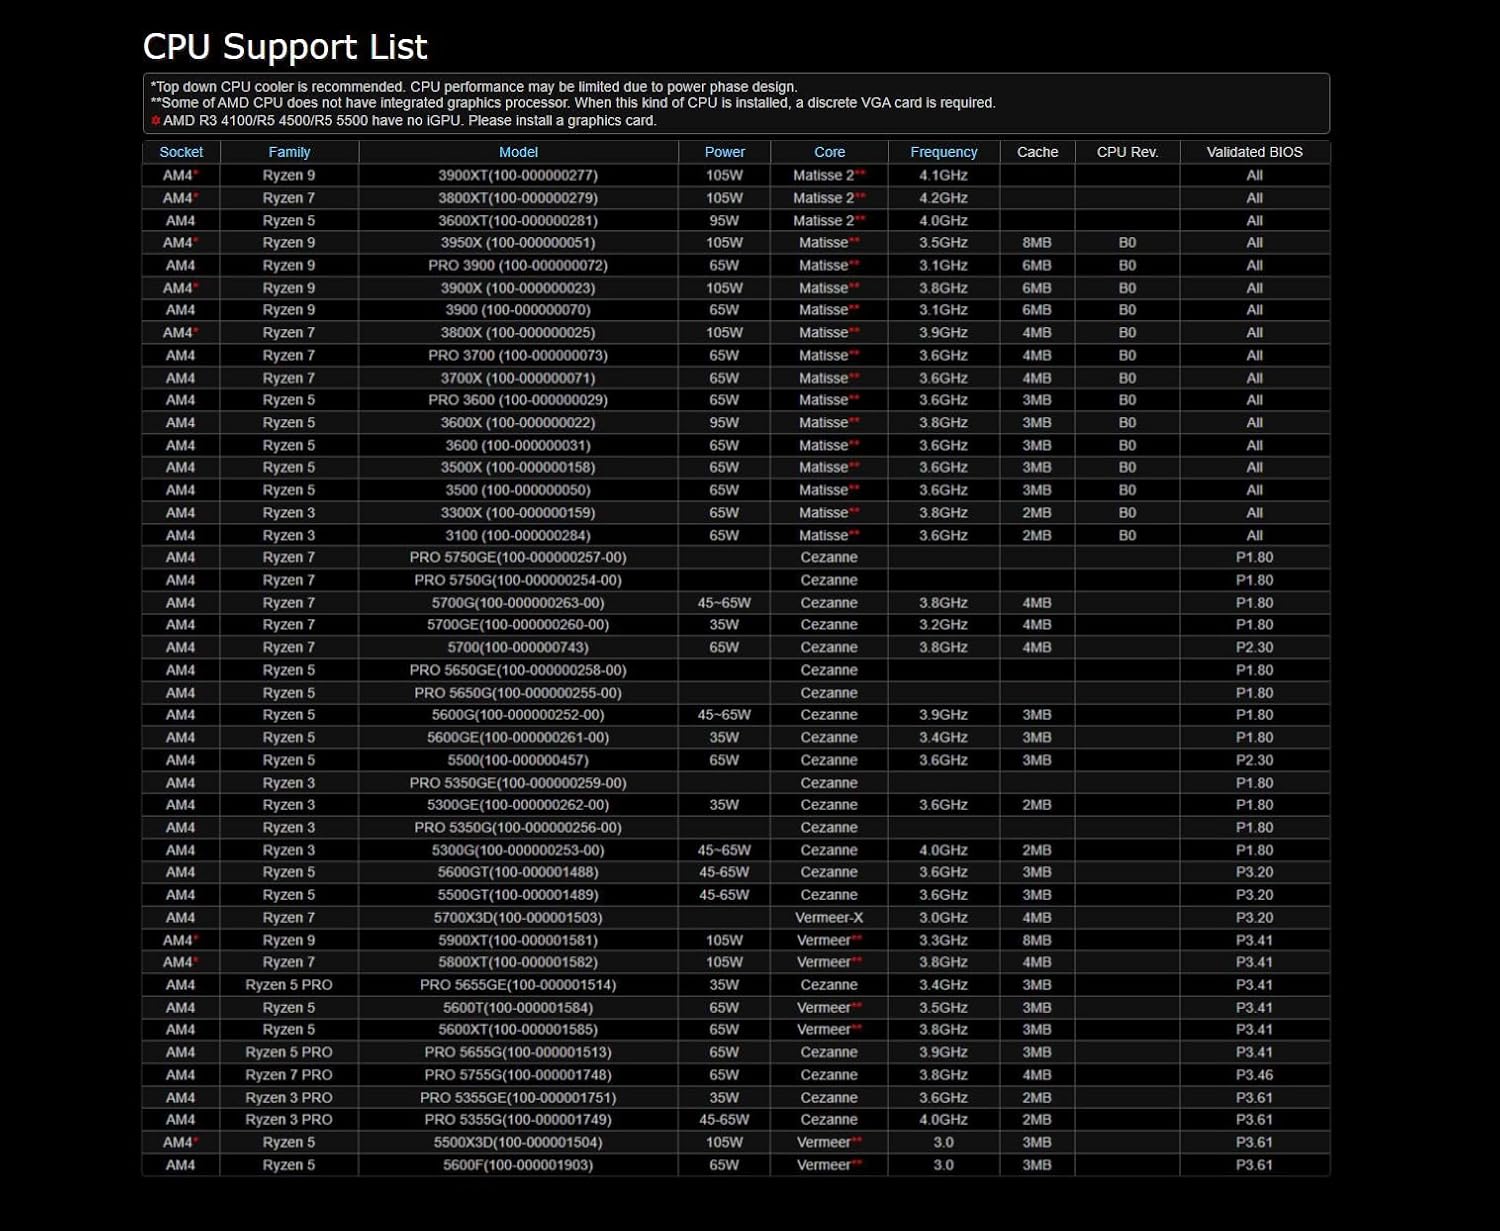This screenshot has width=1500, height=1231.
Task: Click the Core column header
Action: pos(829,152)
